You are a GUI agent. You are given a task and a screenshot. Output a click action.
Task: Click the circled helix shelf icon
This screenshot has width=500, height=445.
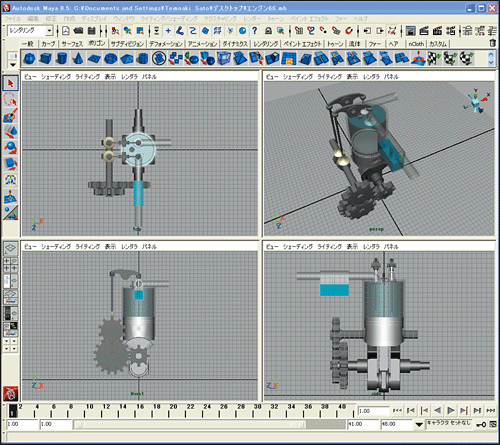[159, 59]
